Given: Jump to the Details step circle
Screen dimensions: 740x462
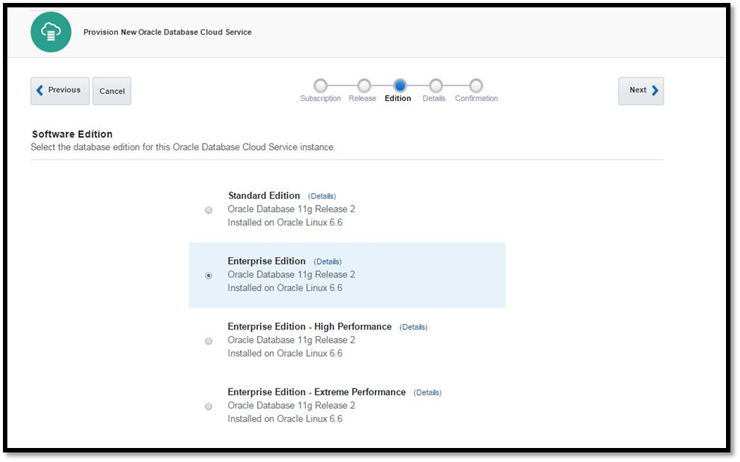Looking at the screenshot, I should tap(435, 86).
